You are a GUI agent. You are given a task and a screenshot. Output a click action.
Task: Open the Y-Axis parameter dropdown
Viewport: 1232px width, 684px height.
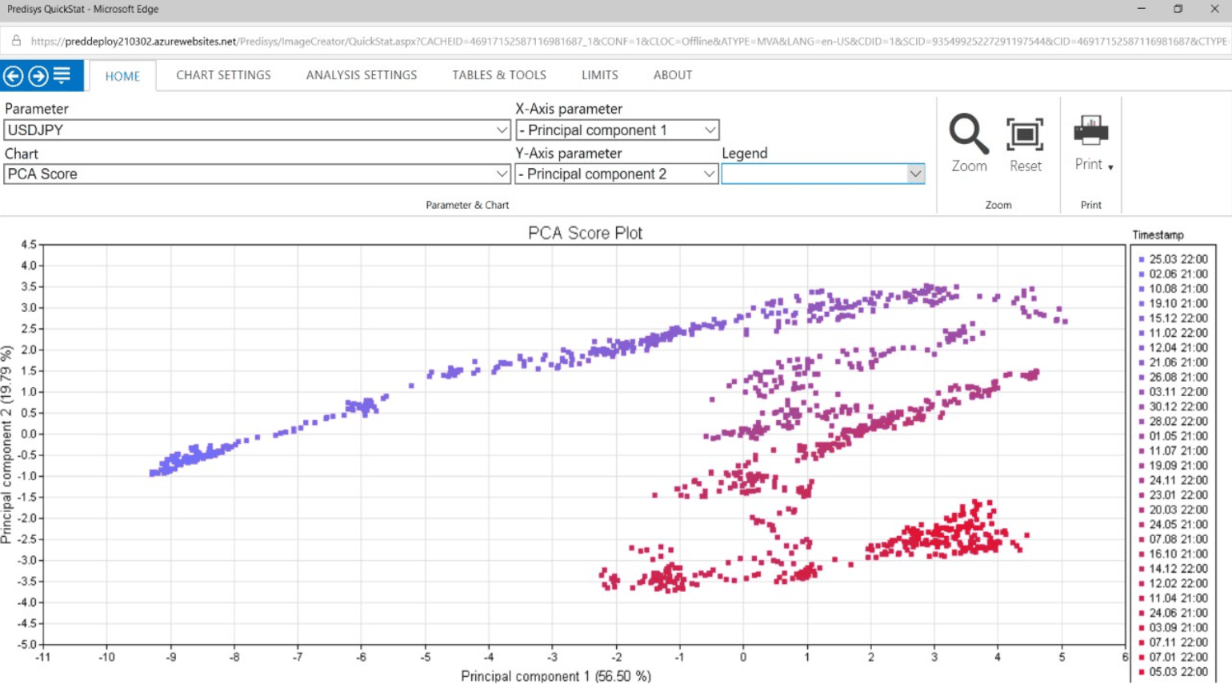(709, 174)
